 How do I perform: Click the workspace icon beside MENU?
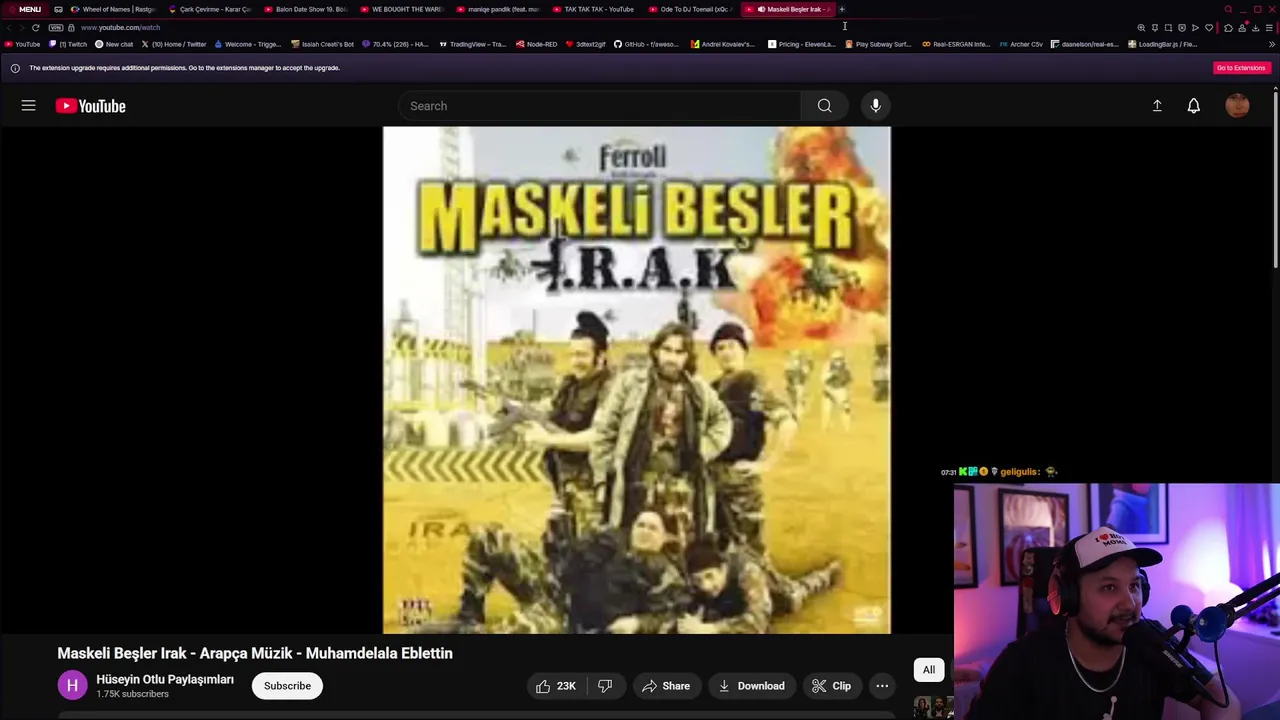tap(58, 9)
